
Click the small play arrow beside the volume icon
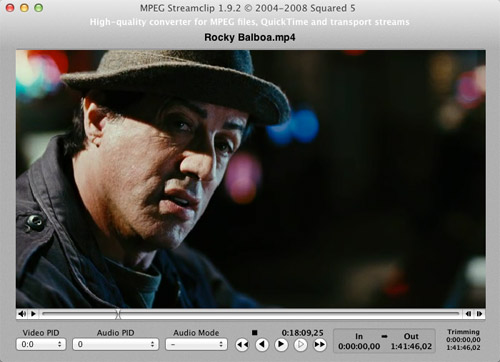pyautogui.click(x=33, y=314)
